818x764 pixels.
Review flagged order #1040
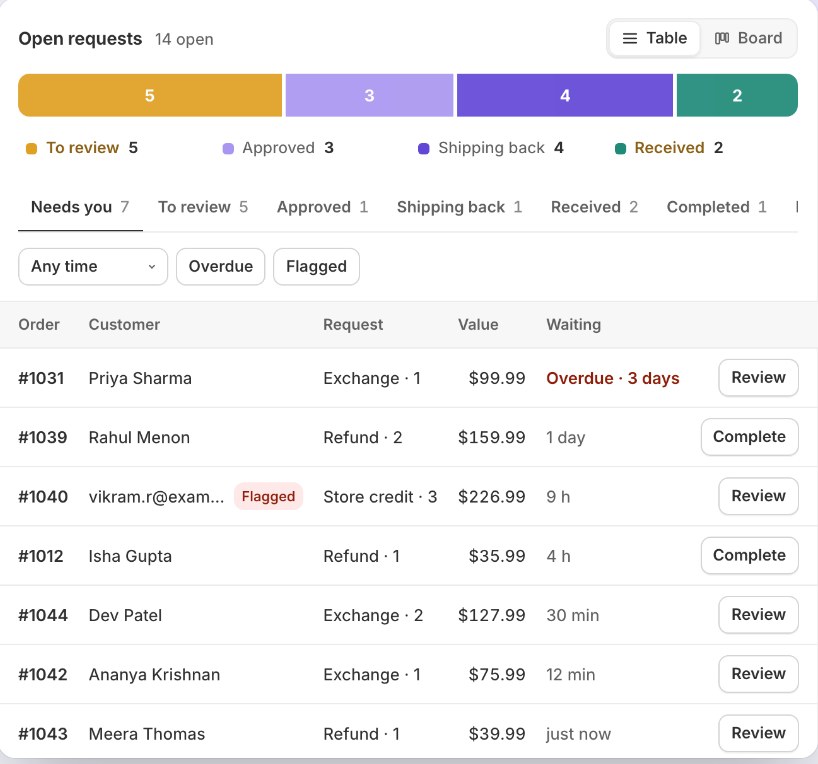pyautogui.click(x=758, y=496)
